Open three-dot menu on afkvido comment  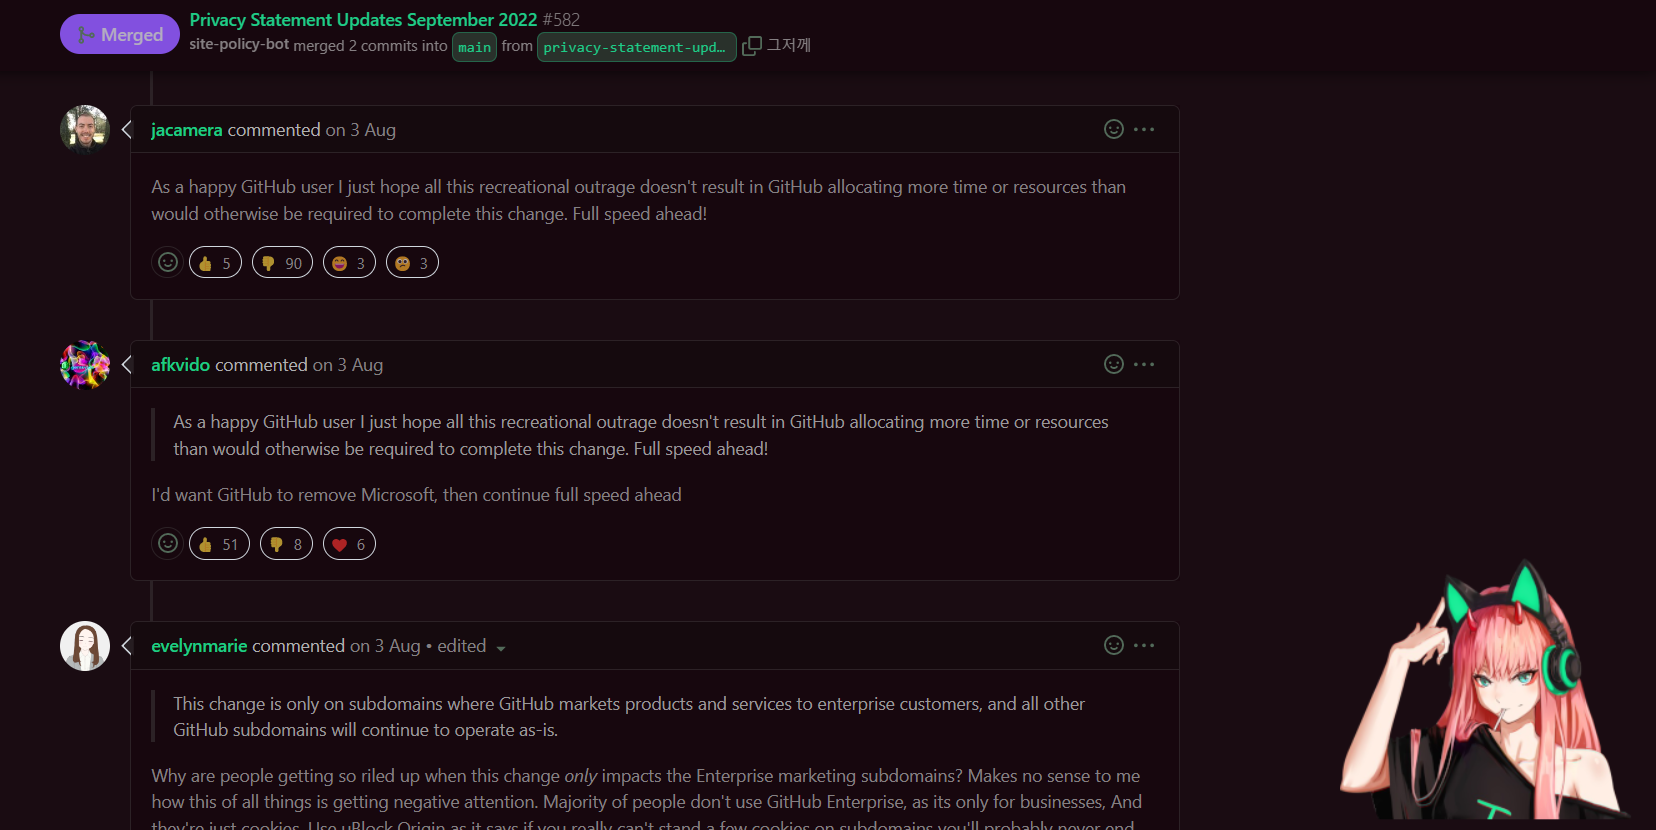1144,364
